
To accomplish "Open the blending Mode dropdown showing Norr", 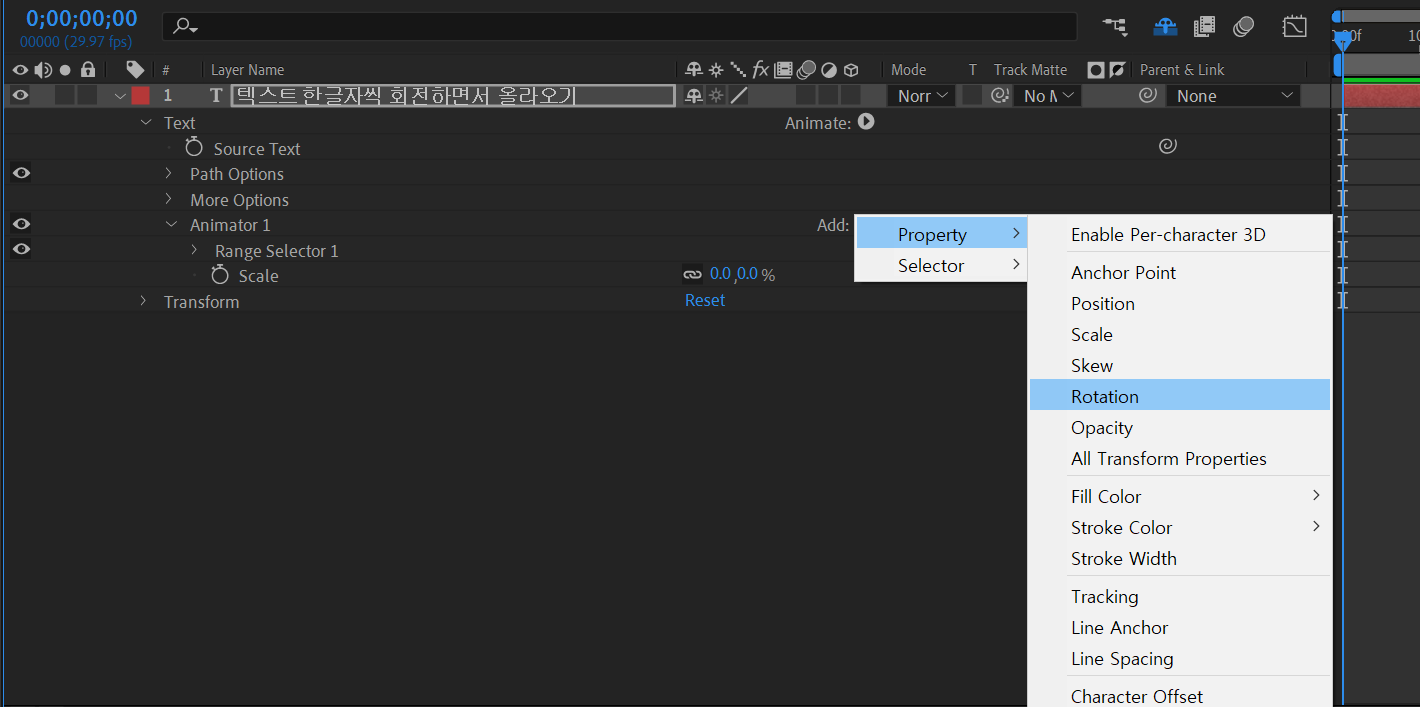I will (x=922, y=96).
